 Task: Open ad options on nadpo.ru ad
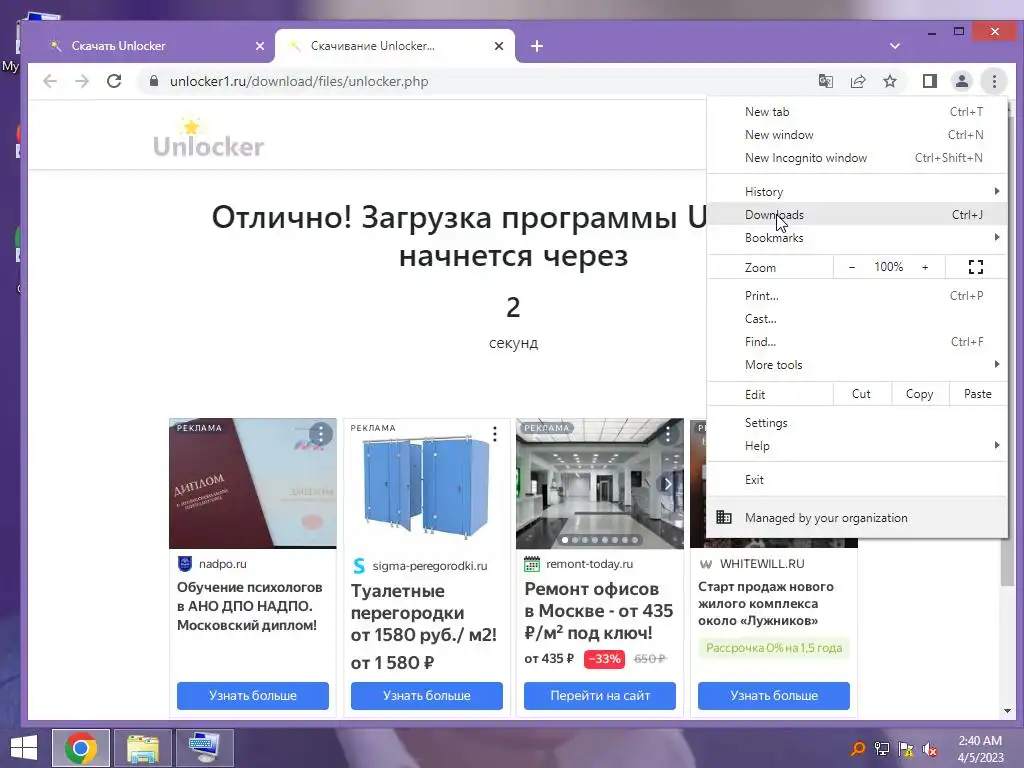321,434
